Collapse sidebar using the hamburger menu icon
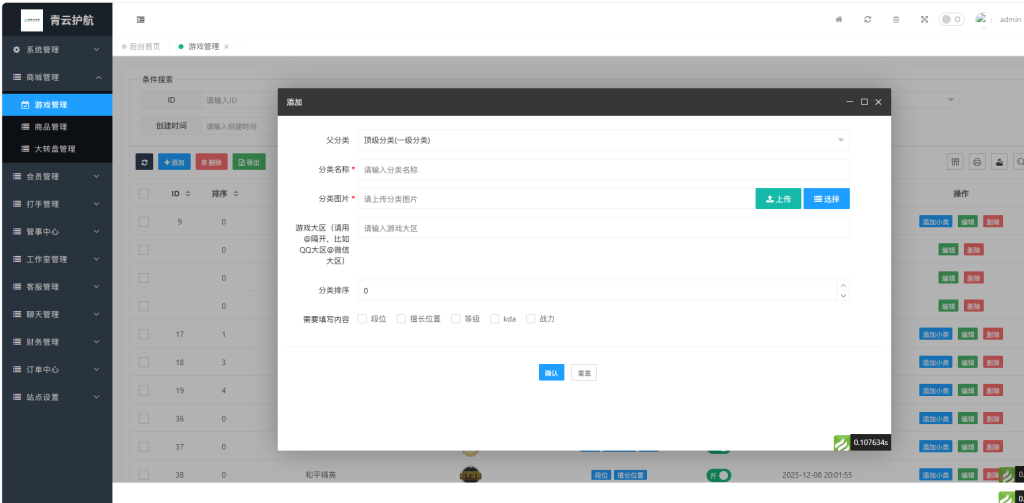1024x503 pixels. [x=140, y=20]
